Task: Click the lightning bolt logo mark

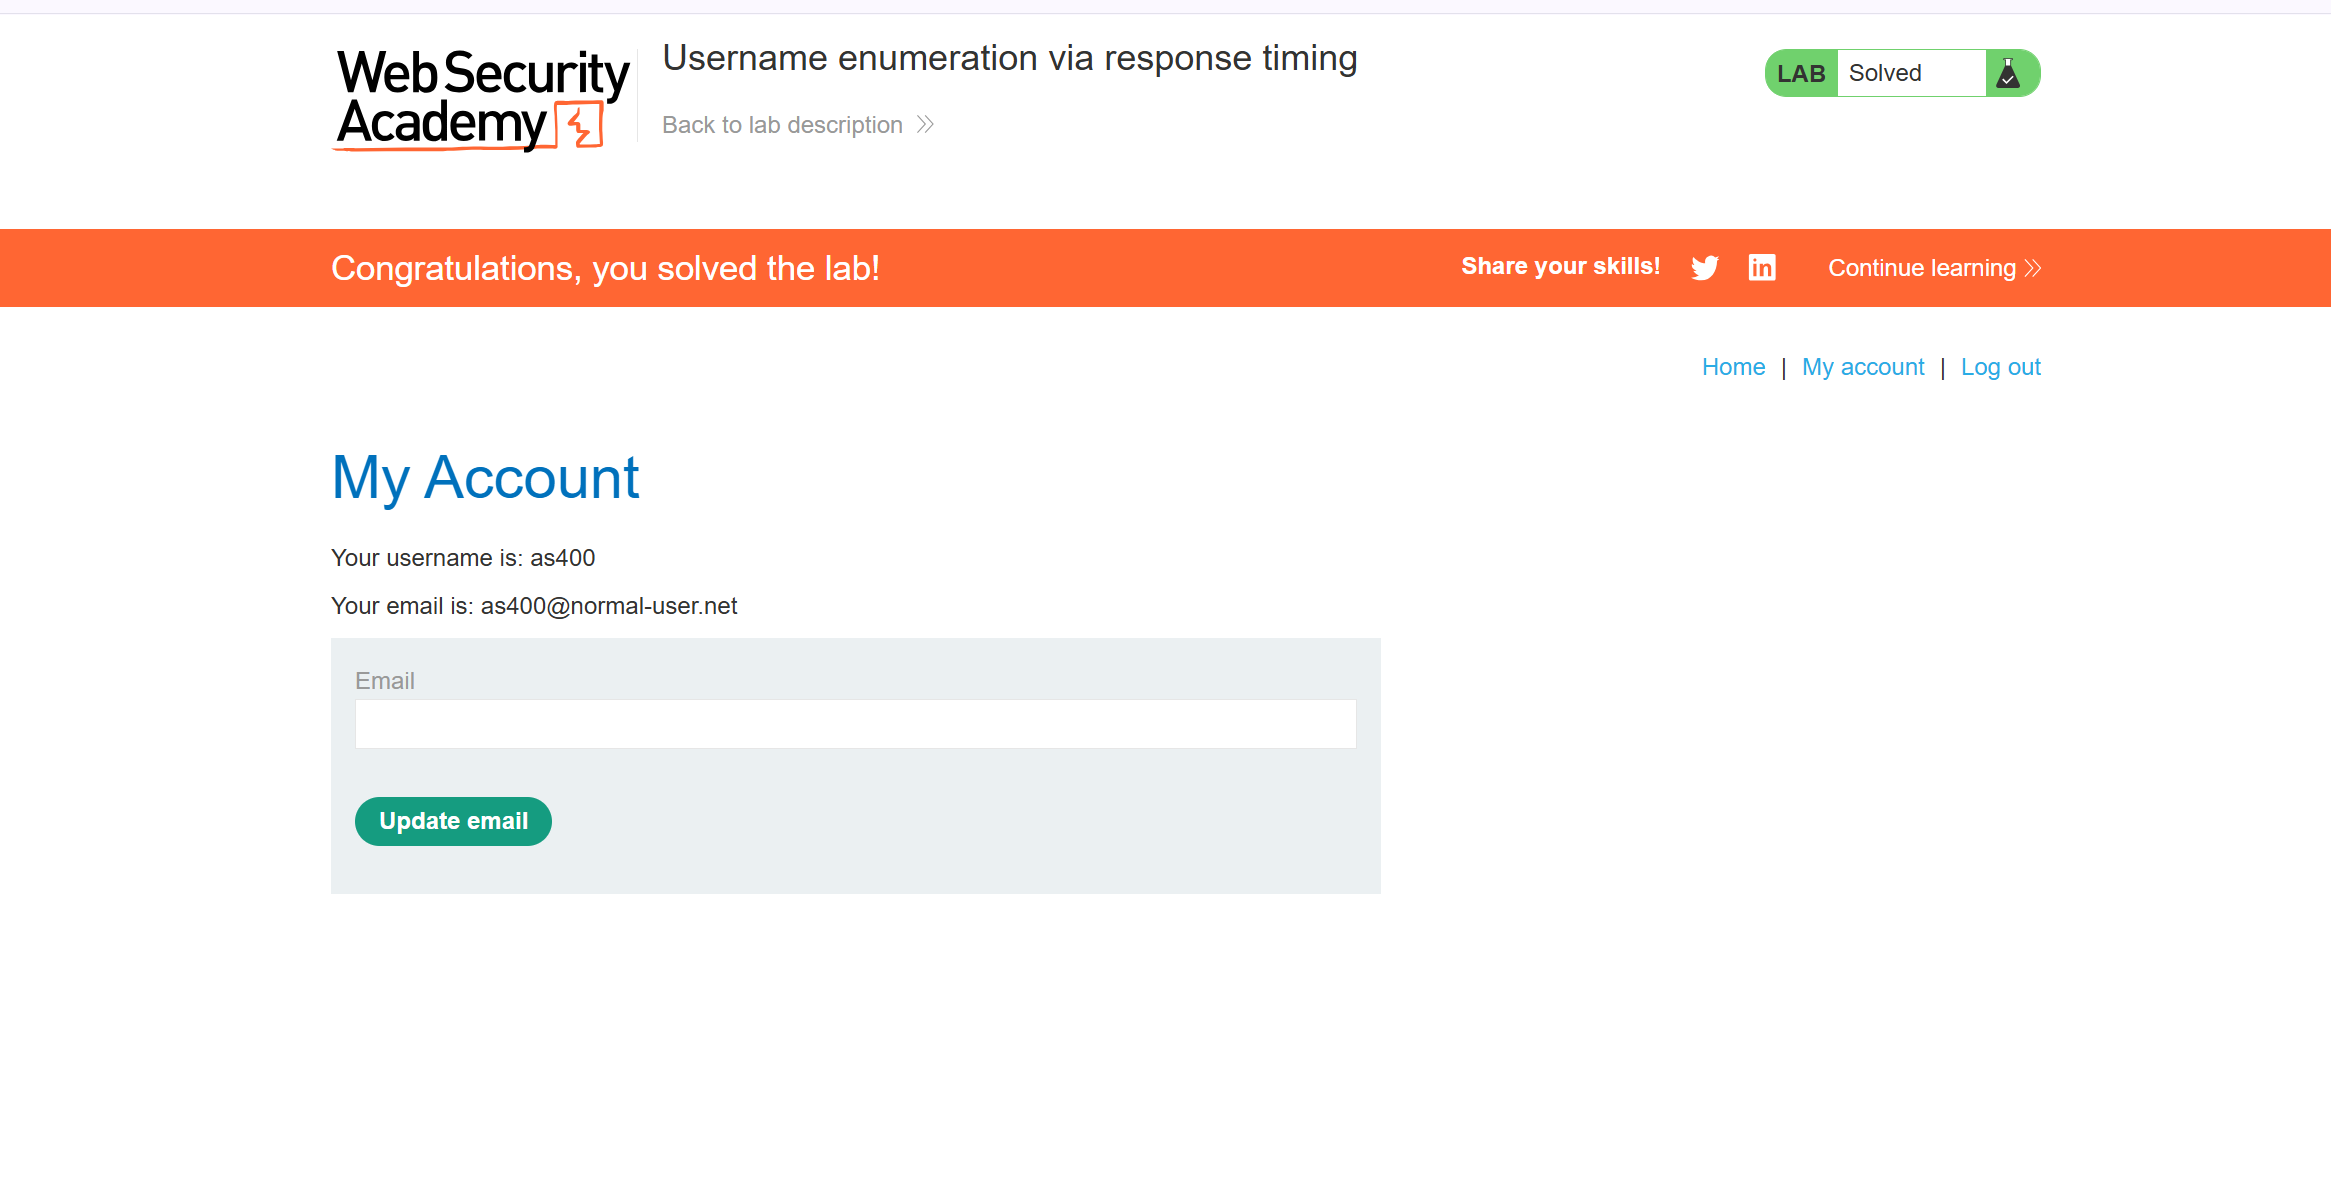Action: pos(579,126)
